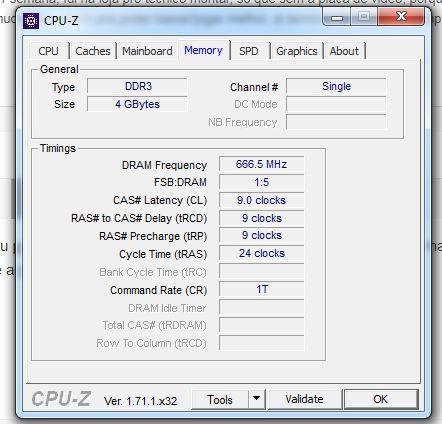Viewport: 442px width, 424px height.
Task: Show the Graphics tab
Action: [297, 51]
